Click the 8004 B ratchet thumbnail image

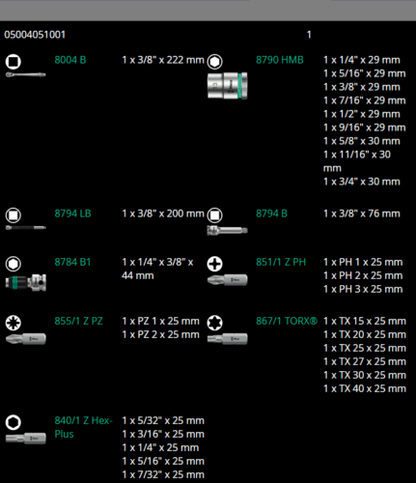point(26,74)
